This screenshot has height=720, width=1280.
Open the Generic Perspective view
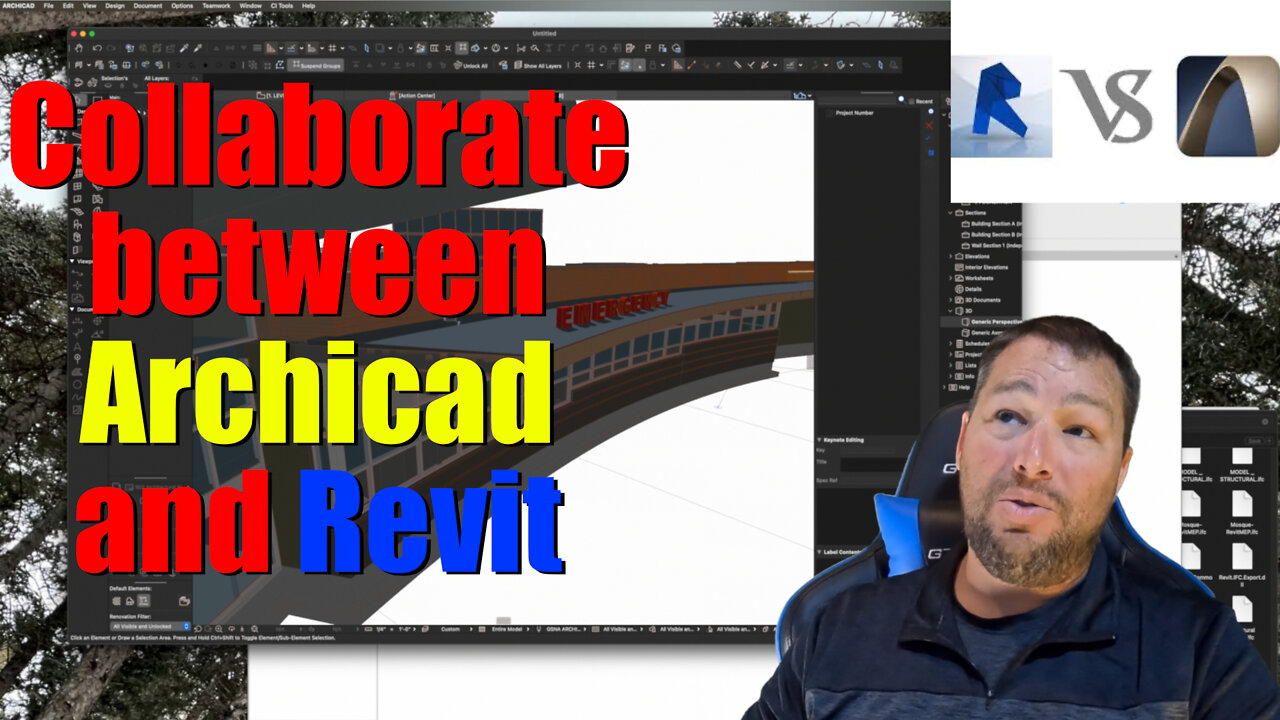point(991,321)
